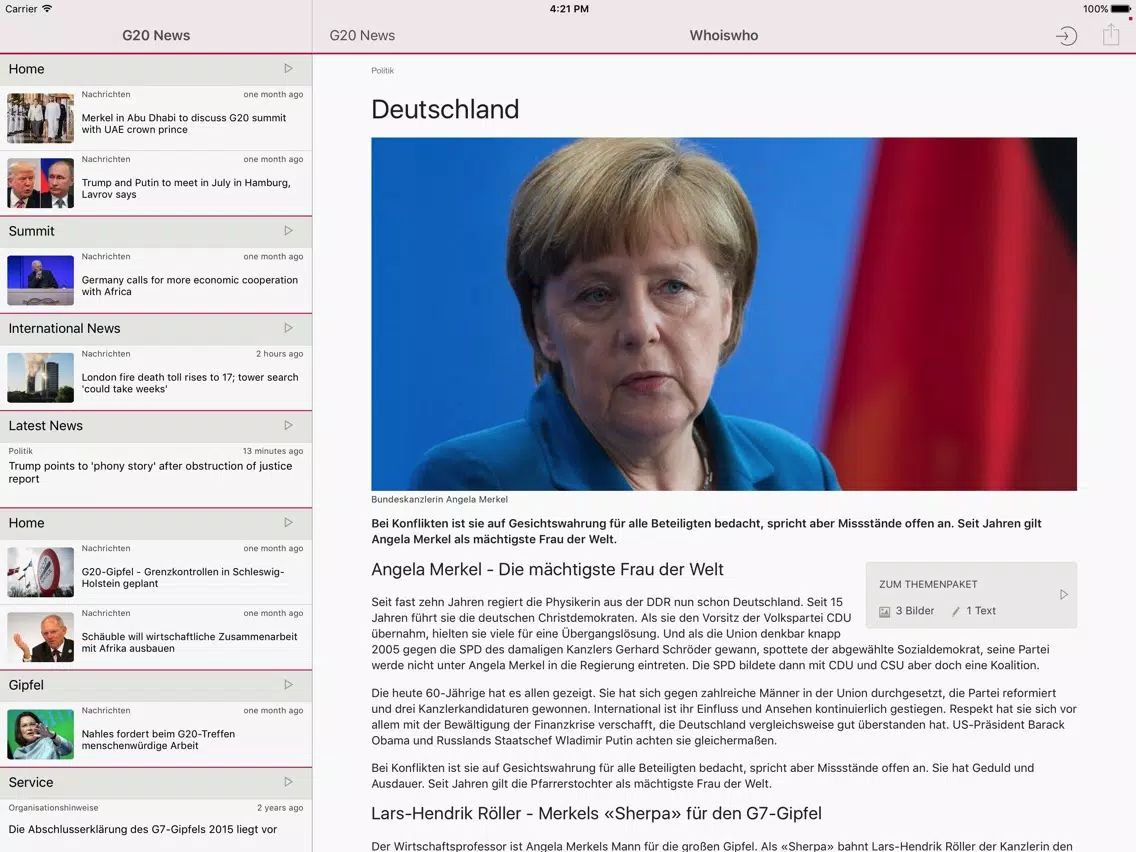Screen dimensions: 1136x852
Task: Open 'G20-Gipfel - Grenzkontrollen in Schleswig-Holstein geplant' headline
Action: [183, 577]
